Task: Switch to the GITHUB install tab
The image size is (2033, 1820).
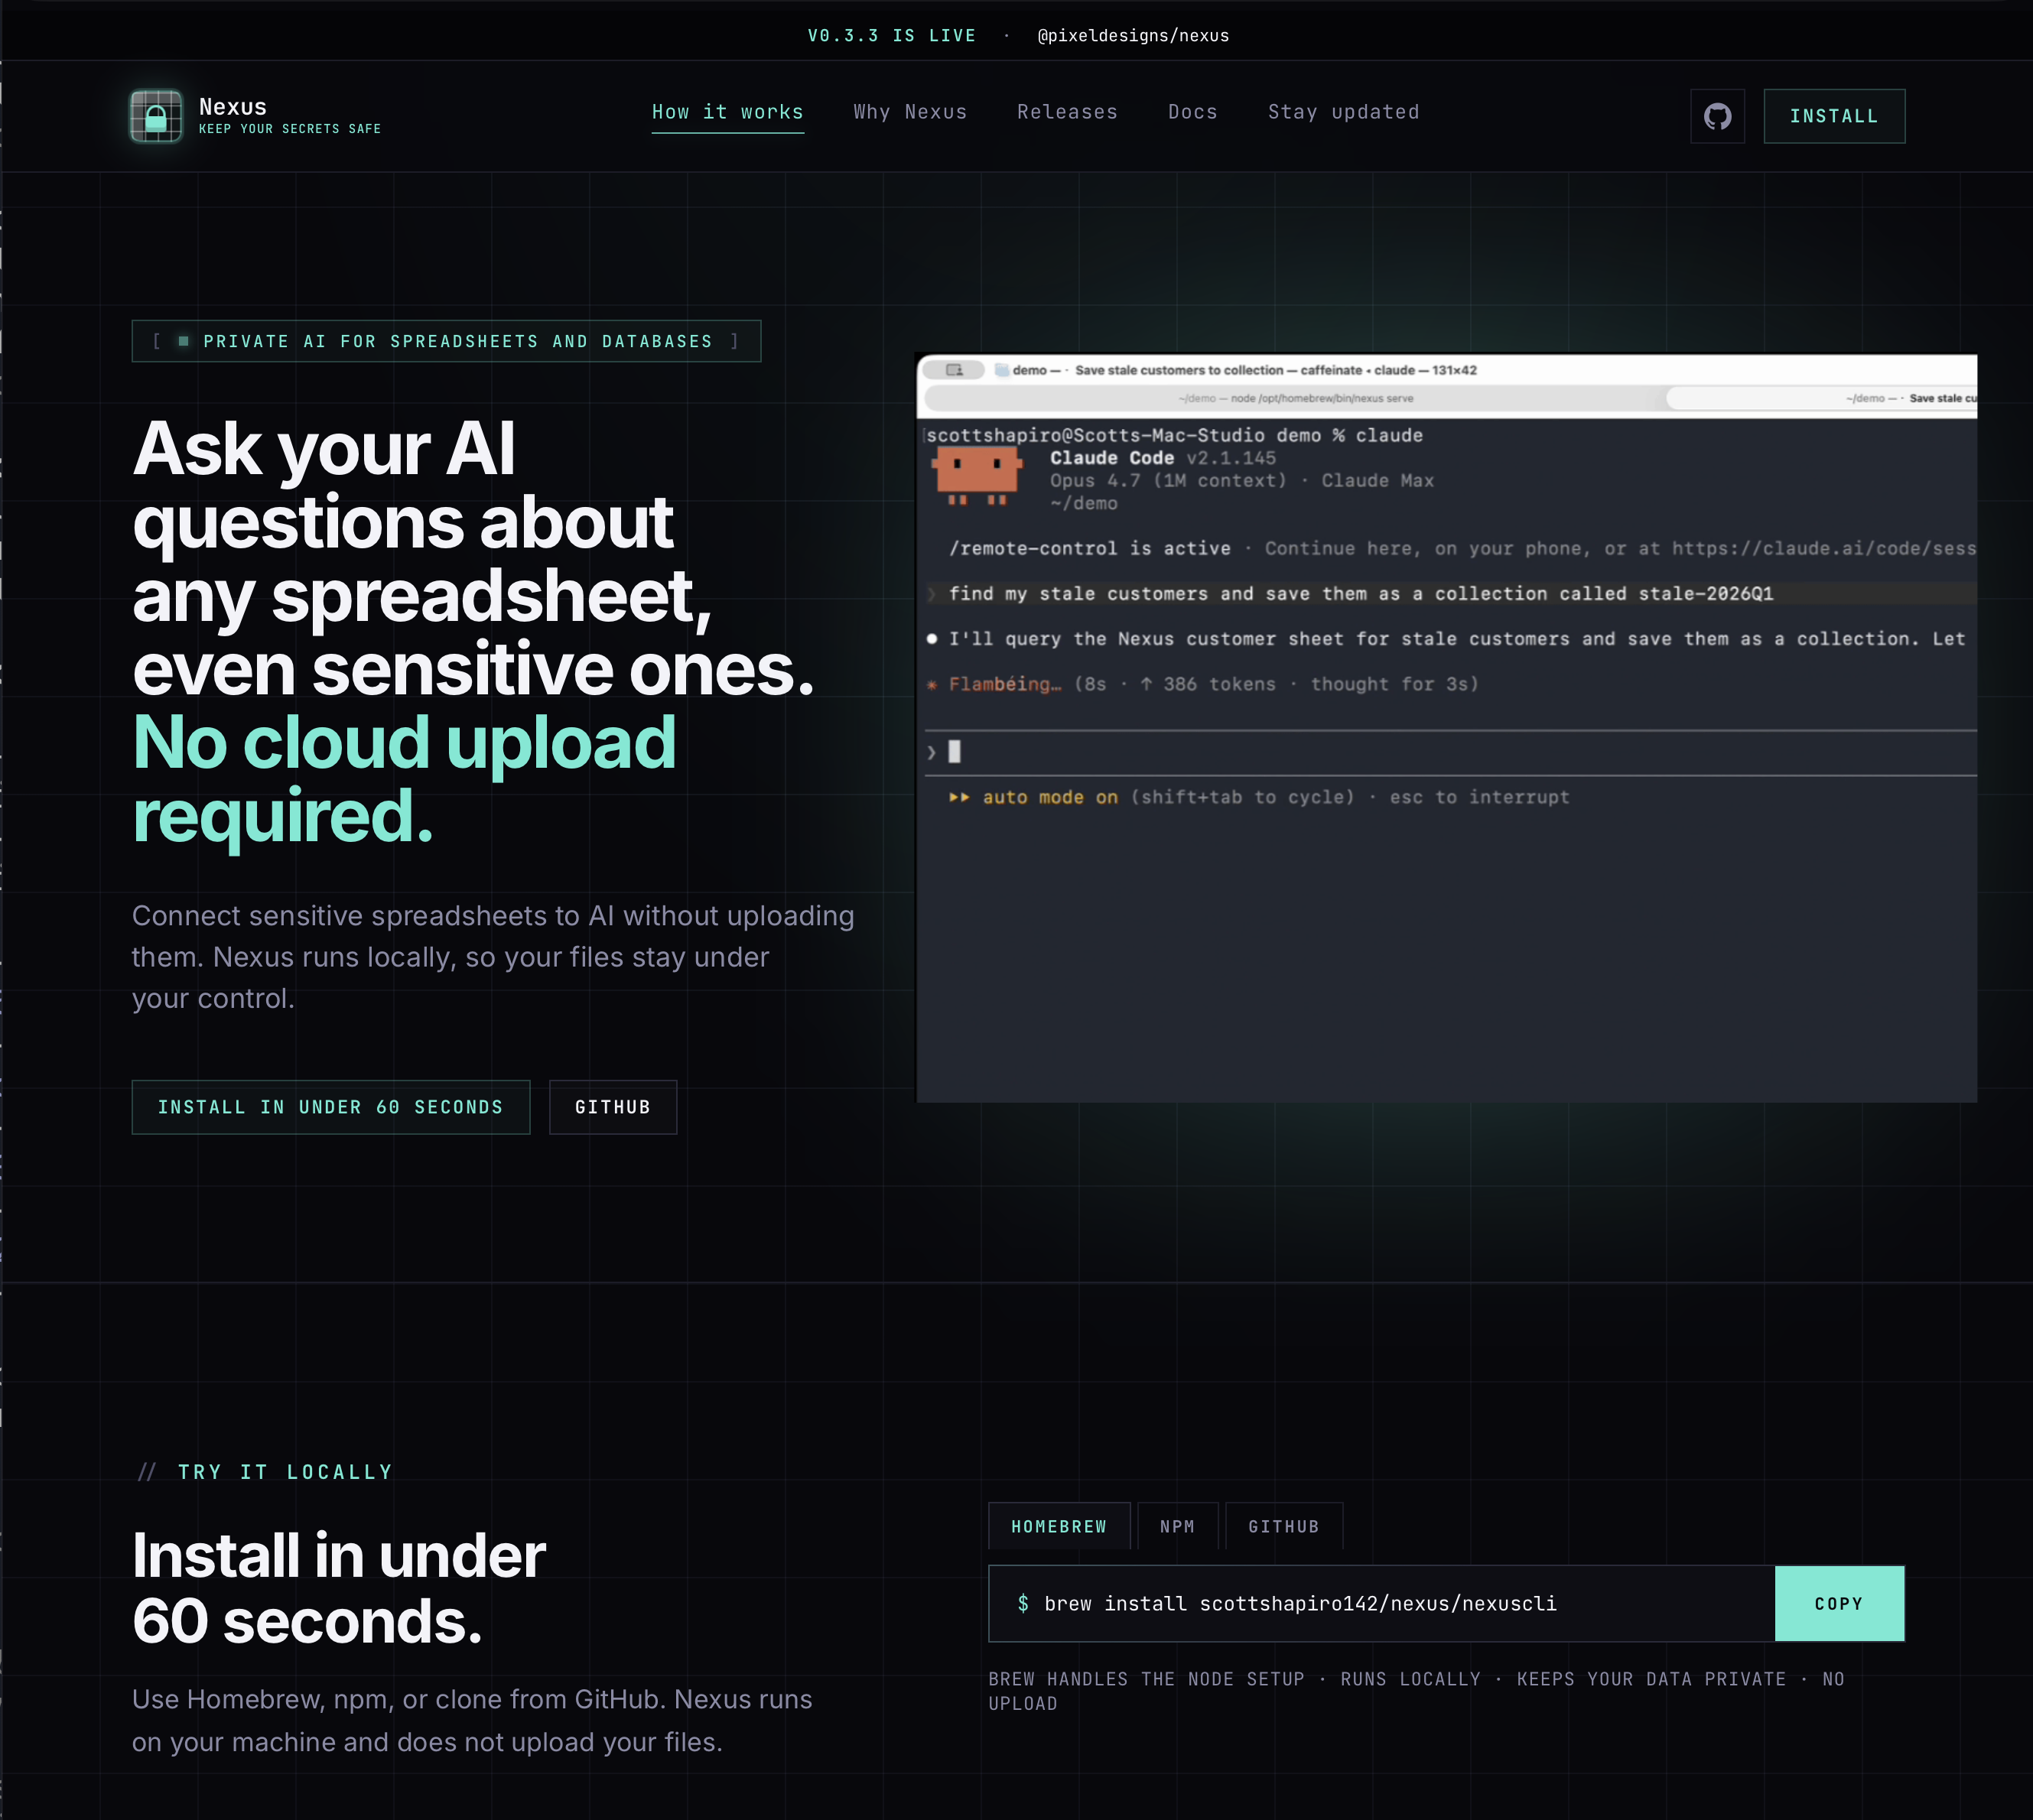Action: 1284,1526
